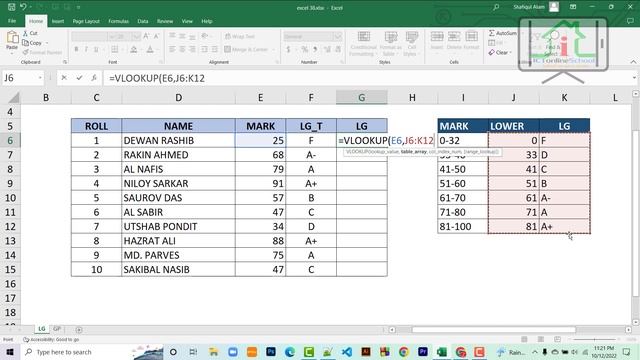Image resolution: width=640 pixels, height=360 pixels.
Task: Cancel the formula entry with X
Action: [64, 78]
